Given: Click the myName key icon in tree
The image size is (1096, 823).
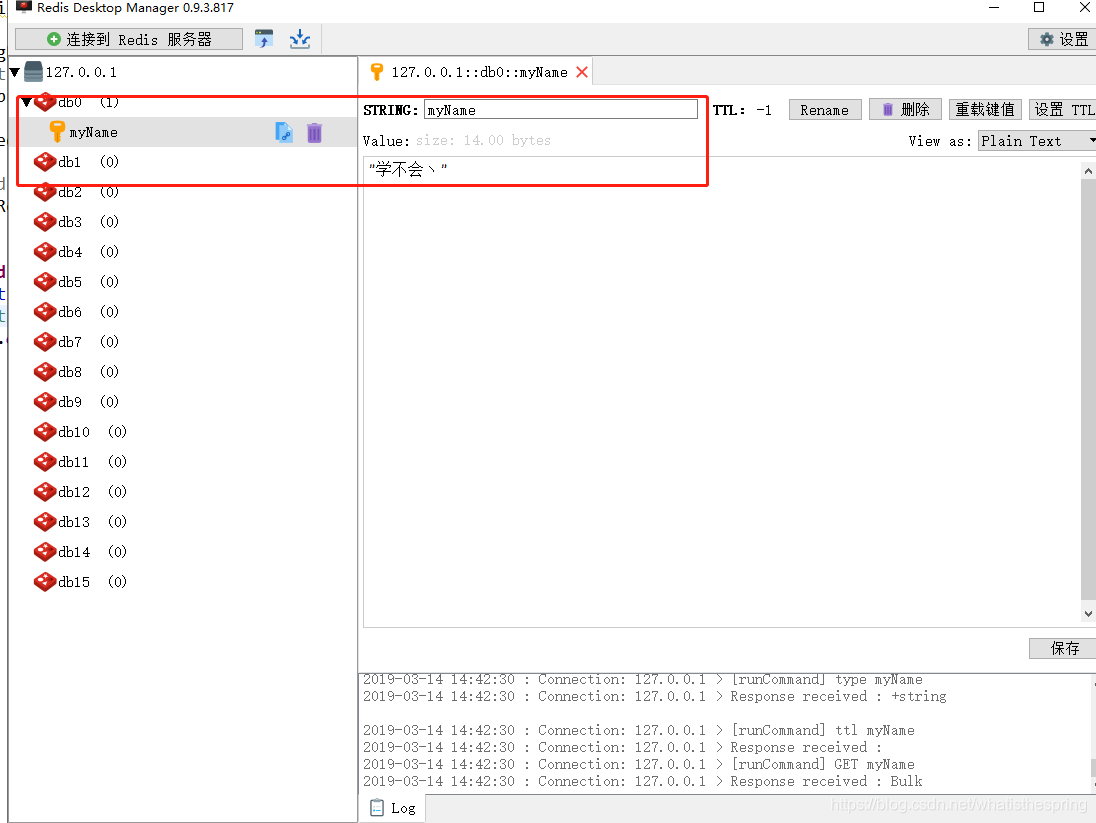Looking at the screenshot, I should coord(57,131).
